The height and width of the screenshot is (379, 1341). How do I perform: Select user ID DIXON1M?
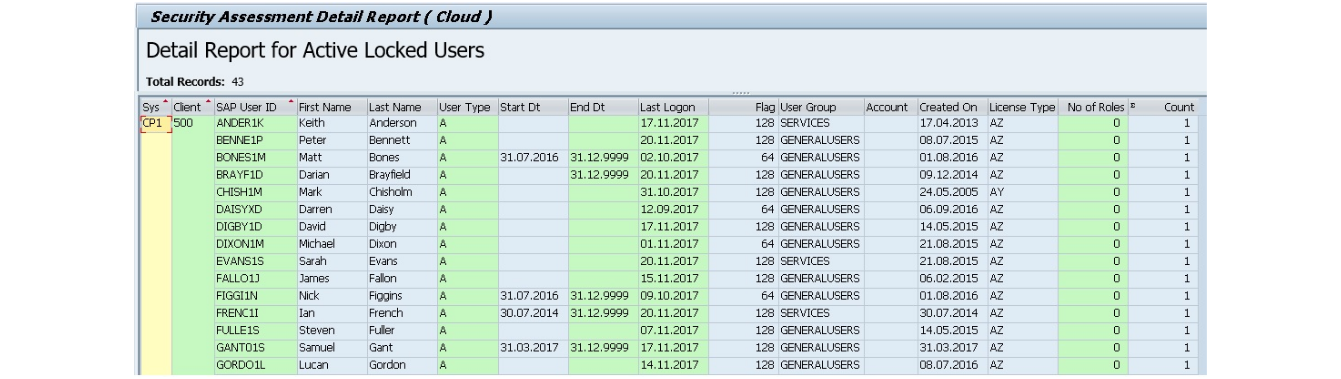click(255, 243)
